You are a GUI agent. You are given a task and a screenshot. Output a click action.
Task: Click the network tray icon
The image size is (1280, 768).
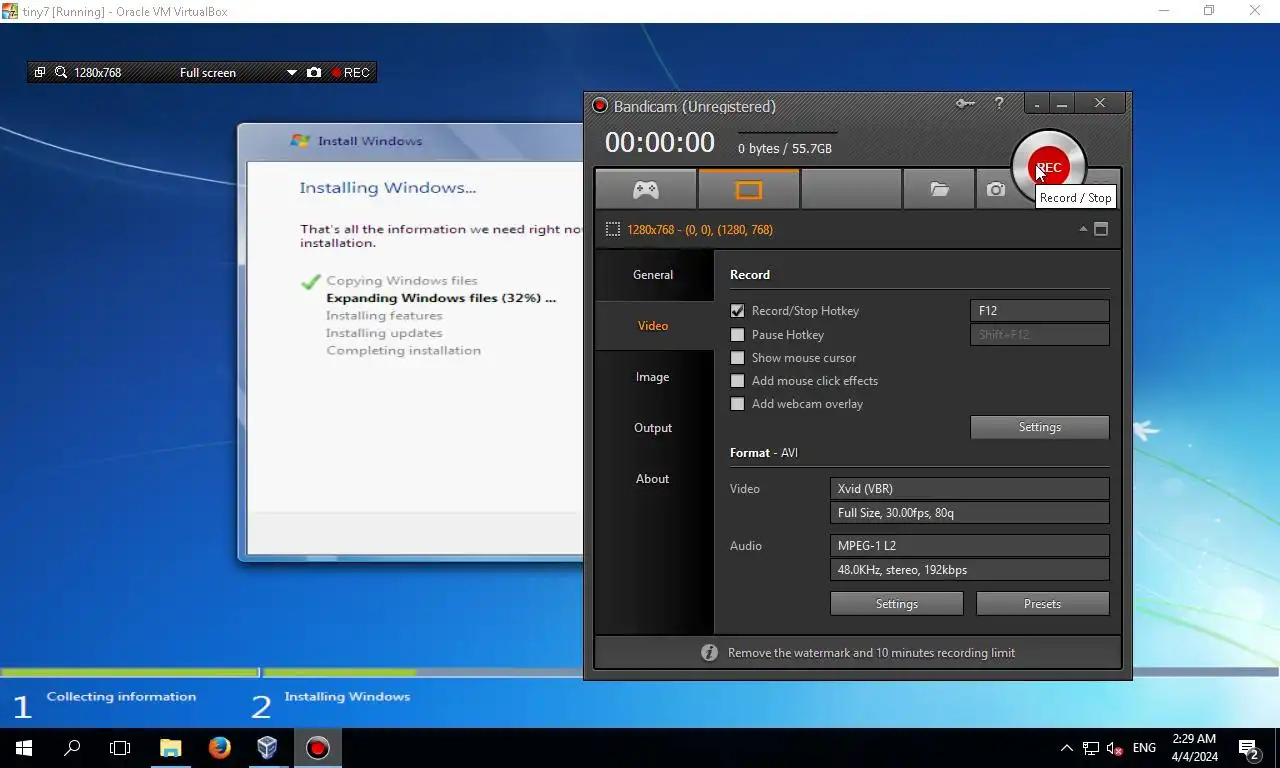point(1091,748)
